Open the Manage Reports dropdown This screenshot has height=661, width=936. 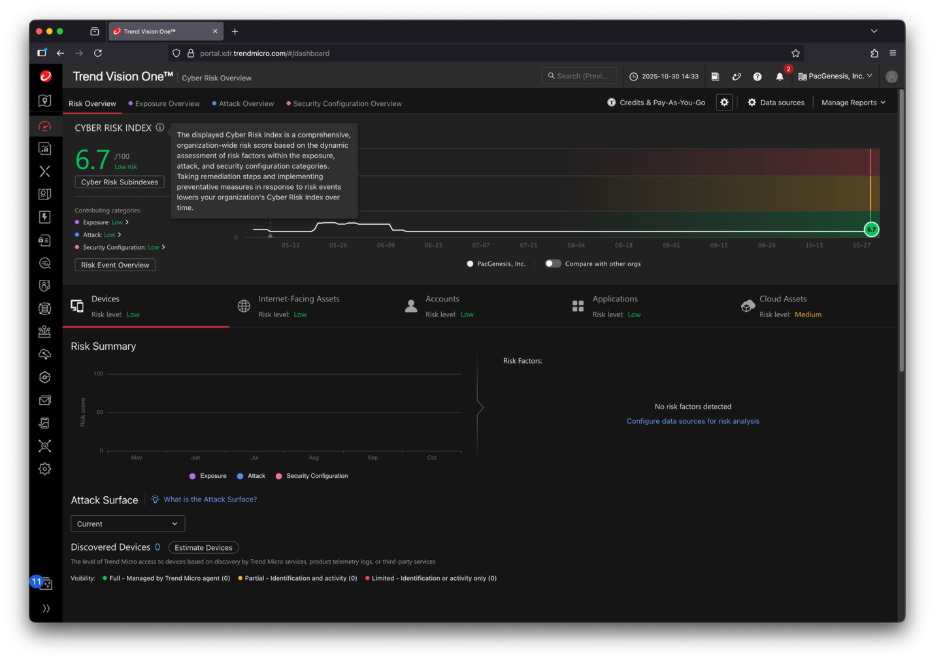tap(853, 103)
